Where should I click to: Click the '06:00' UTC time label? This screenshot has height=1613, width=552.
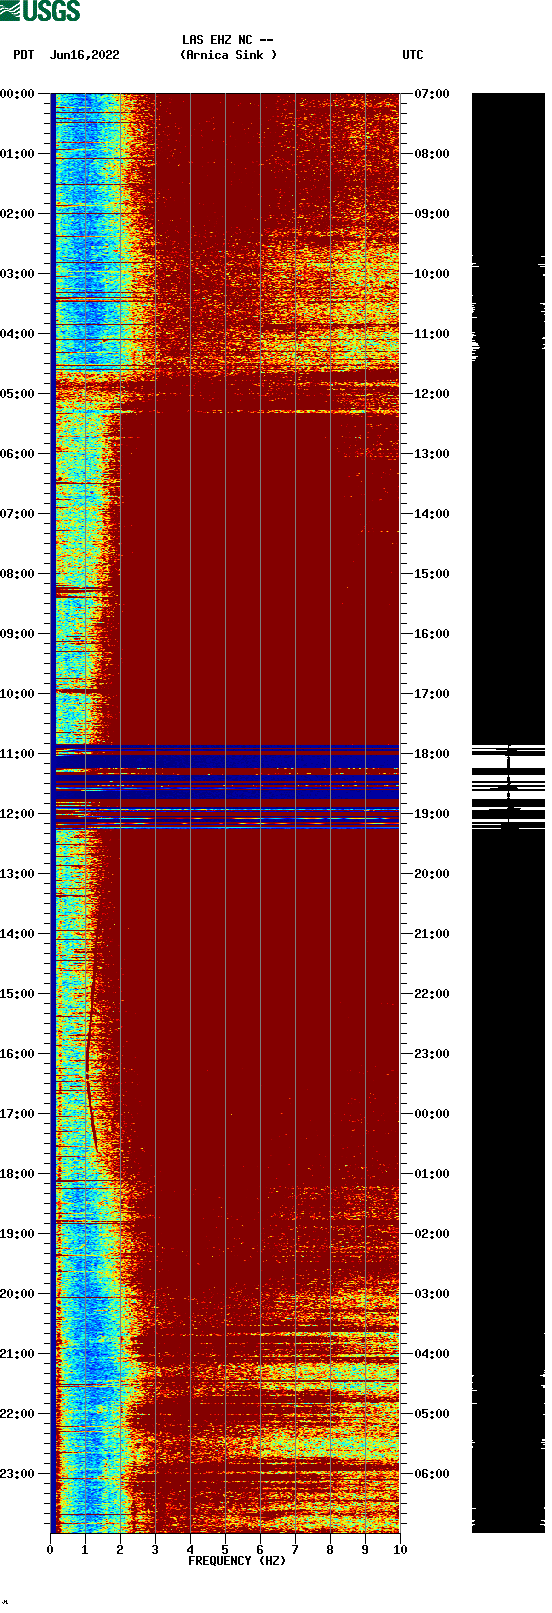pyautogui.click(x=432, y=1474)
